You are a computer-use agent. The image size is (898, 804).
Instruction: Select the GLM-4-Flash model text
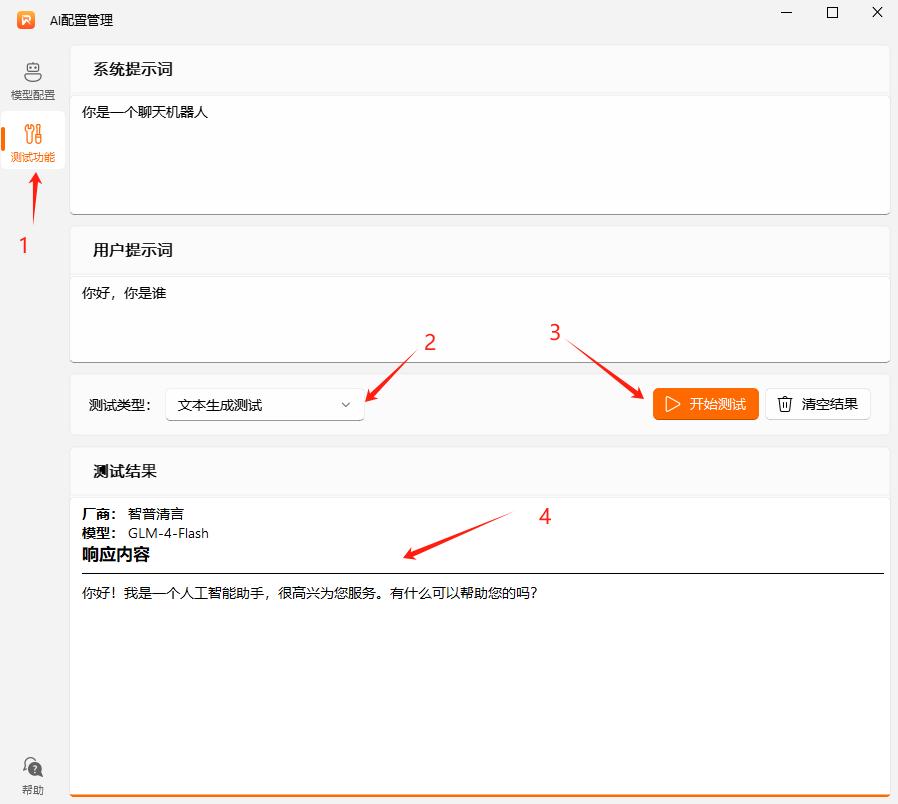[x=168, y=533]
